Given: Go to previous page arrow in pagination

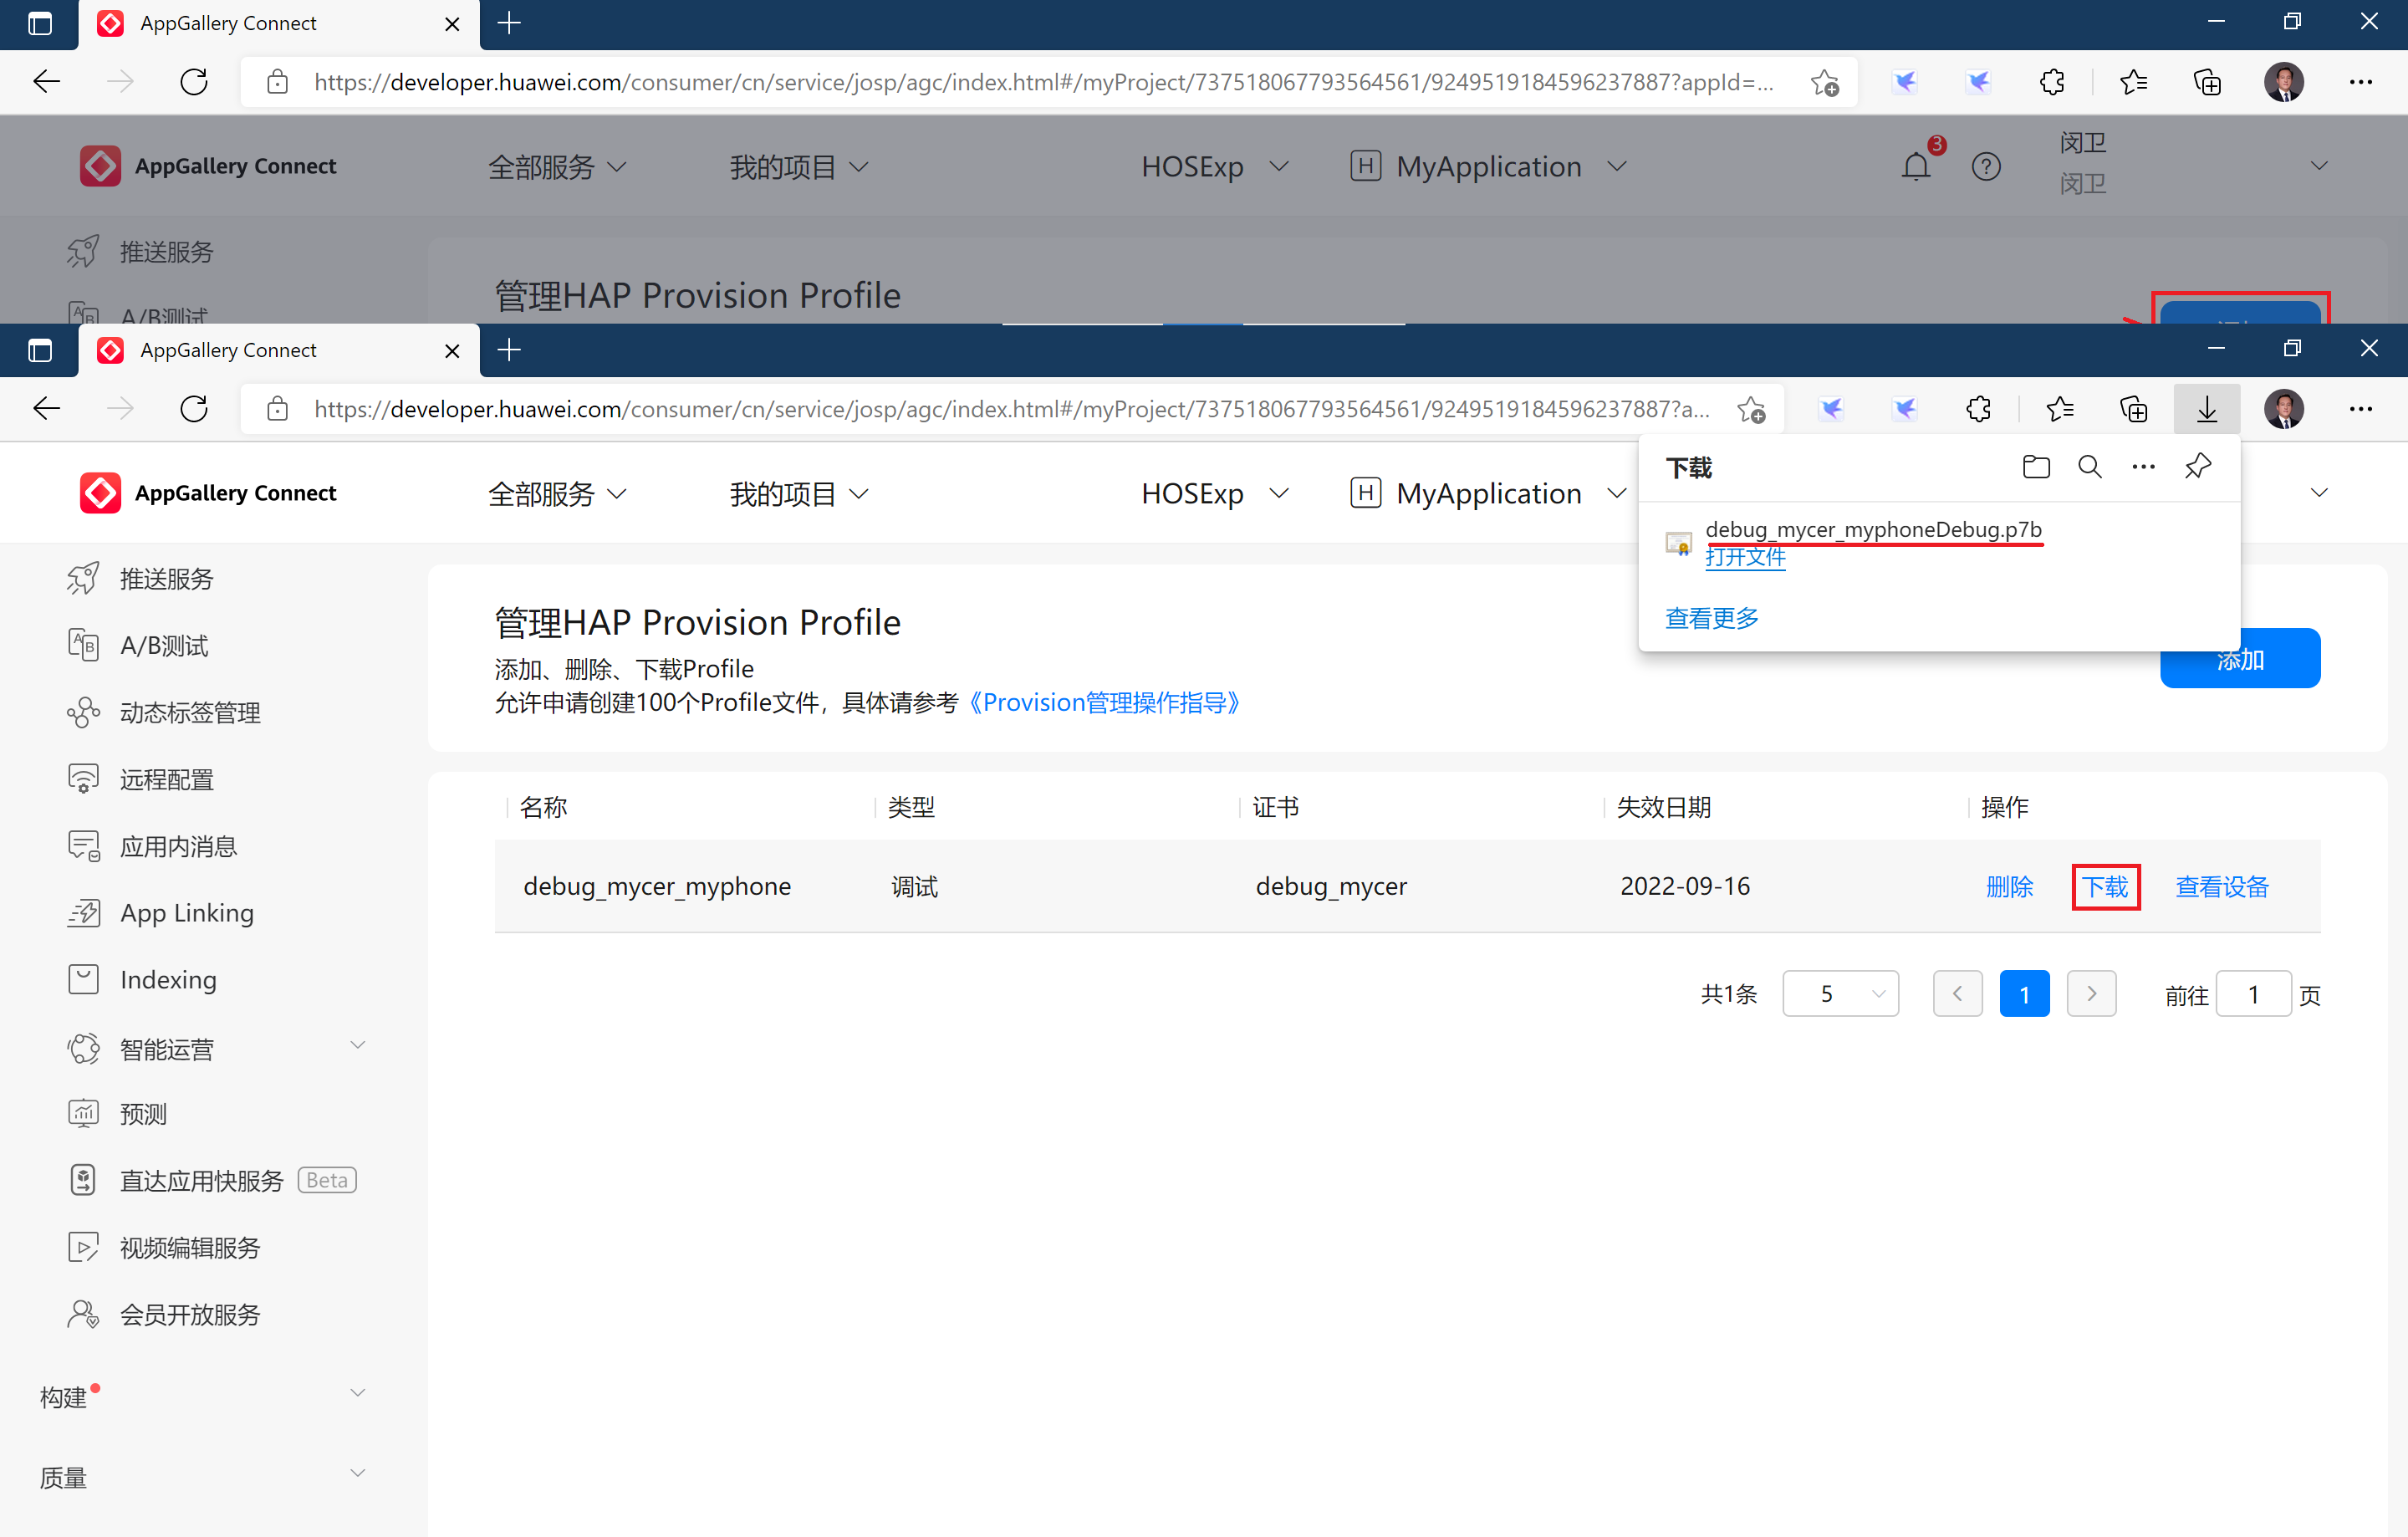Looking at the screenshot, I should click(x=1957, y=994).
